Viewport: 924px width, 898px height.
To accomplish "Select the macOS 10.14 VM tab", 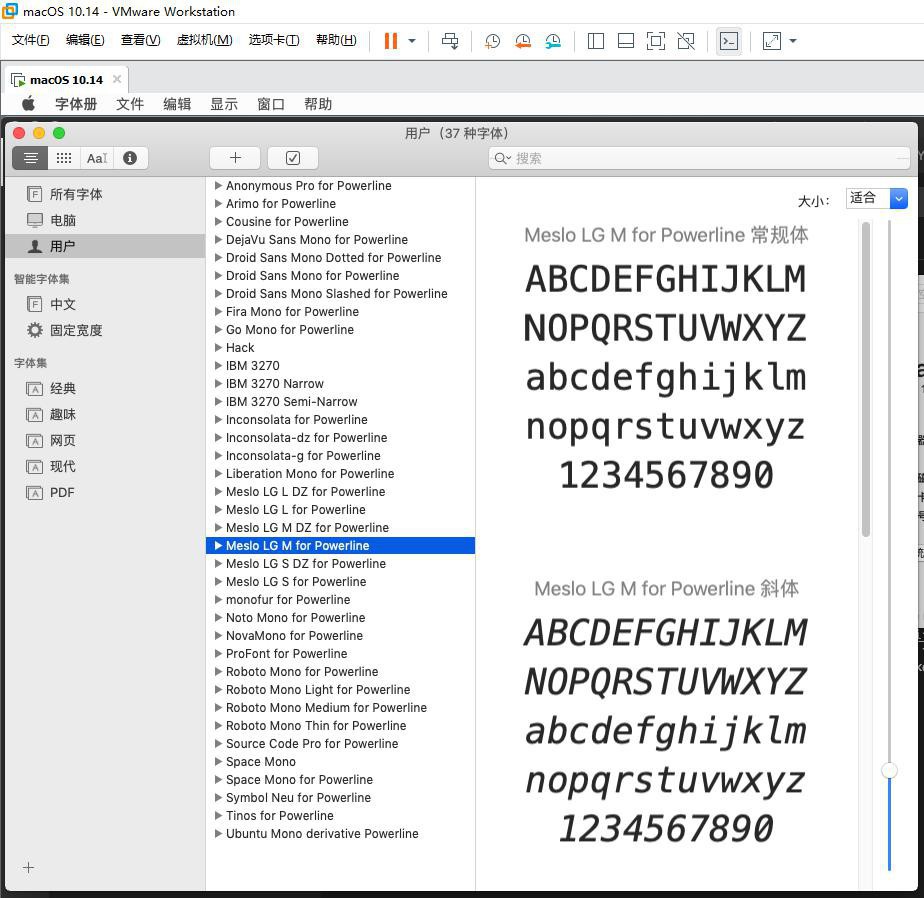I will [x=66, y=80].
